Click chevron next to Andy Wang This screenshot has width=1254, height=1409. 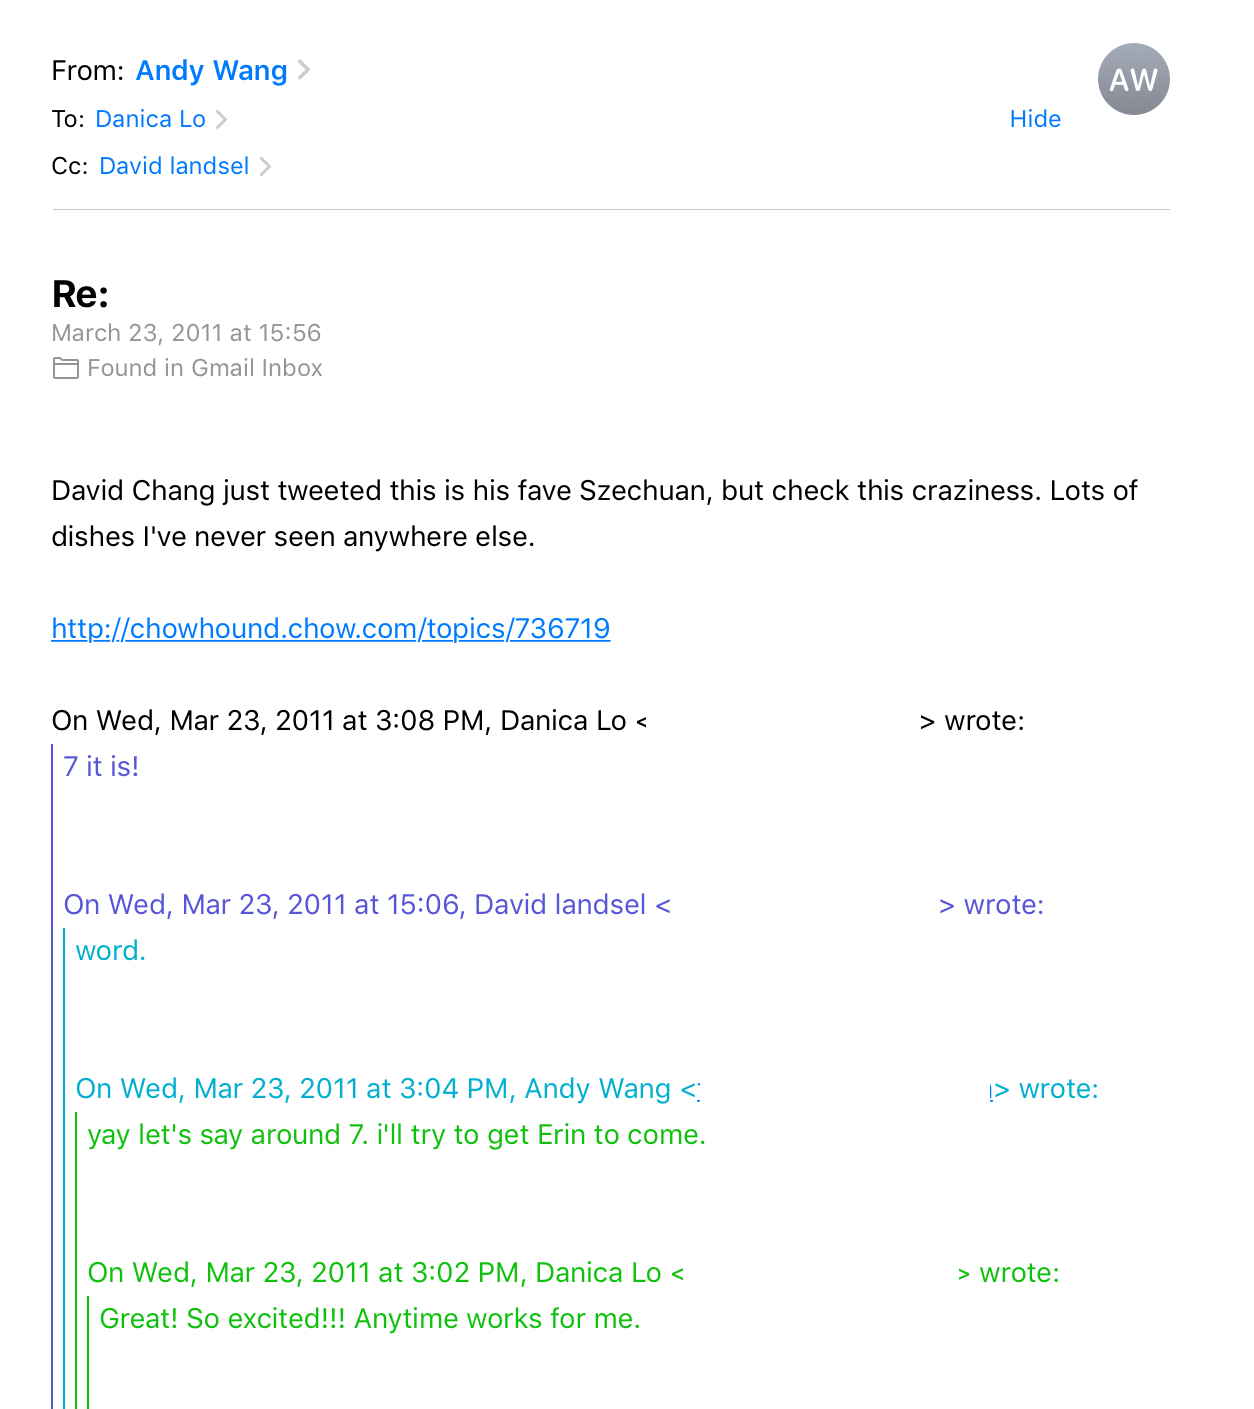pyautogui.click(x=304, y=70)
